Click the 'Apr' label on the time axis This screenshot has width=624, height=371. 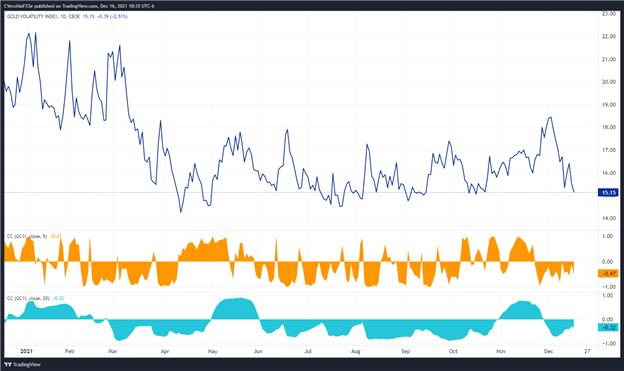pyautogui.click(x=165, y=351)
